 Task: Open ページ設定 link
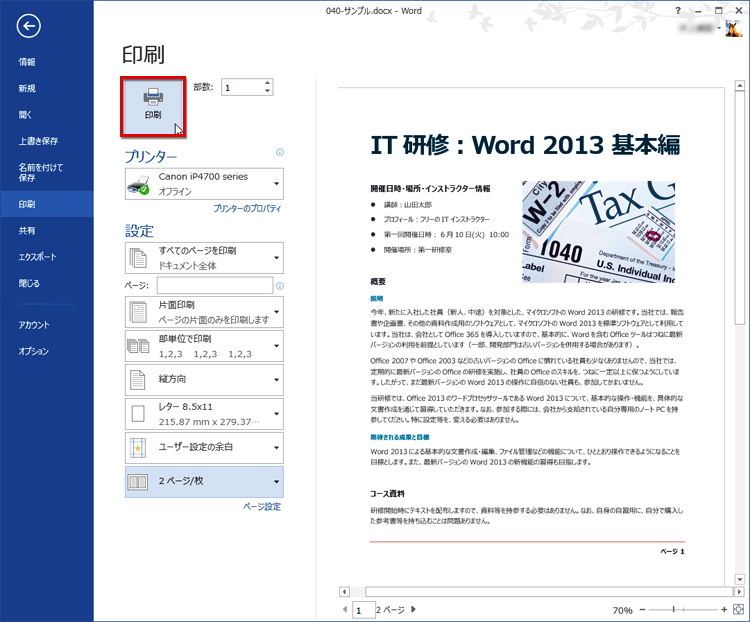[x=262, y=507]
